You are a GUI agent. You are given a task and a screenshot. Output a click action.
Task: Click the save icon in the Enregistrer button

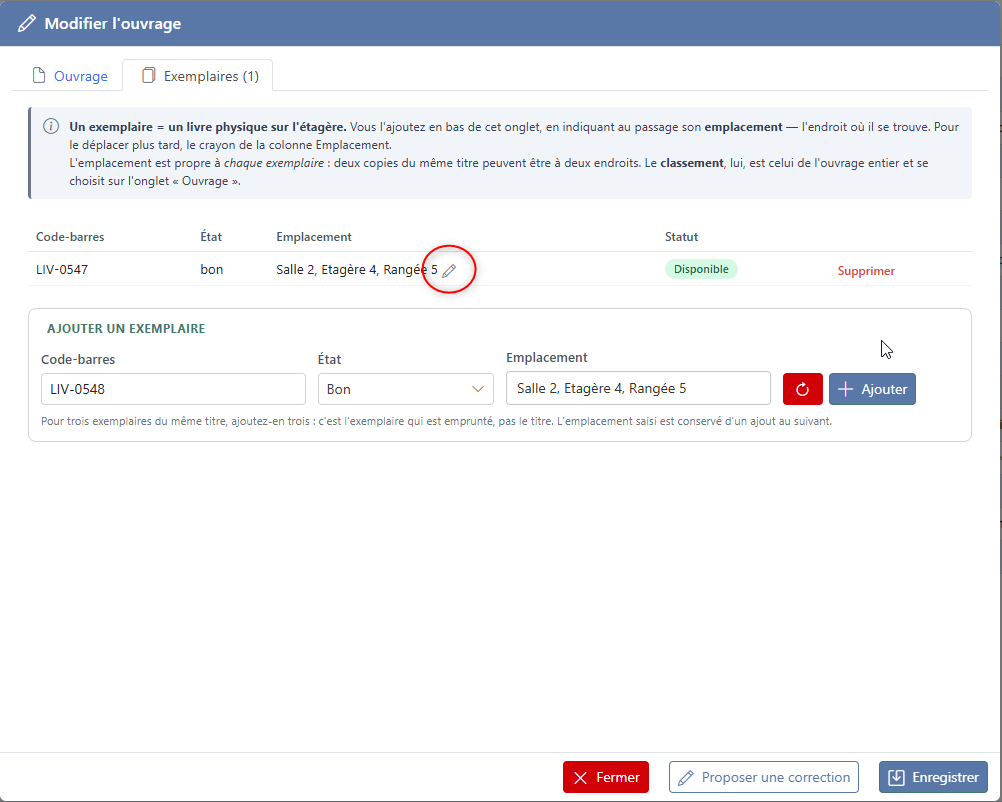point(896,777)
